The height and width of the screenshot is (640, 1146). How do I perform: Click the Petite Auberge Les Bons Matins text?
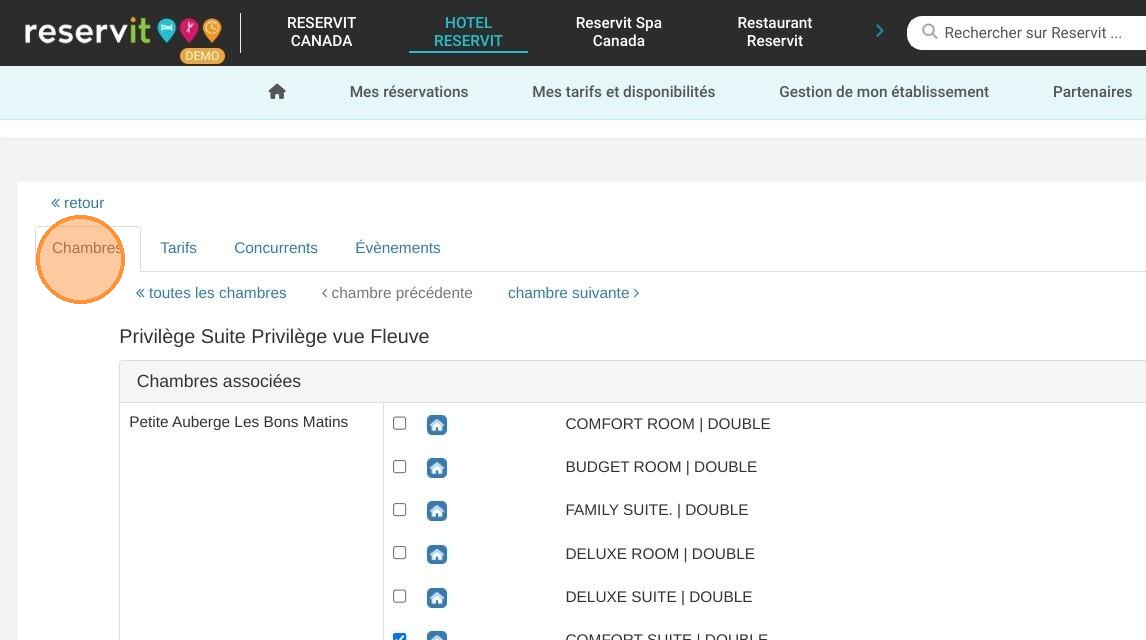238,422
